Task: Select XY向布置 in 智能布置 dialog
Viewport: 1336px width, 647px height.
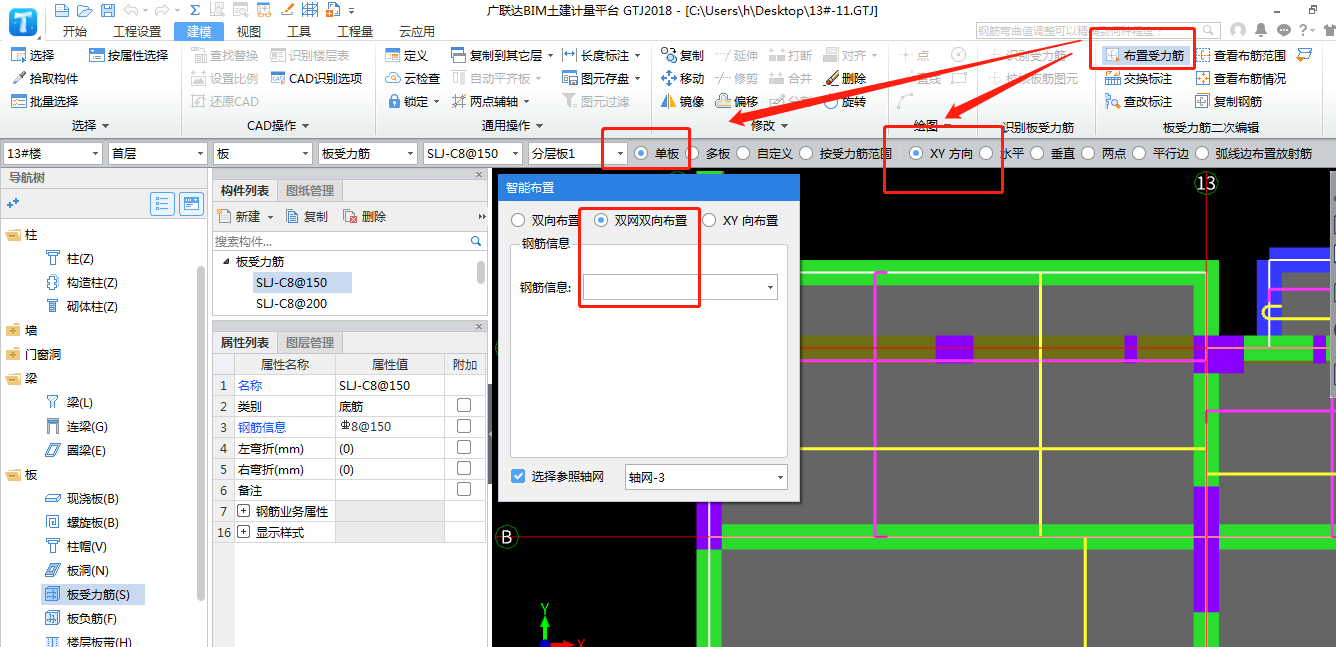Action: tap(740, 220)
